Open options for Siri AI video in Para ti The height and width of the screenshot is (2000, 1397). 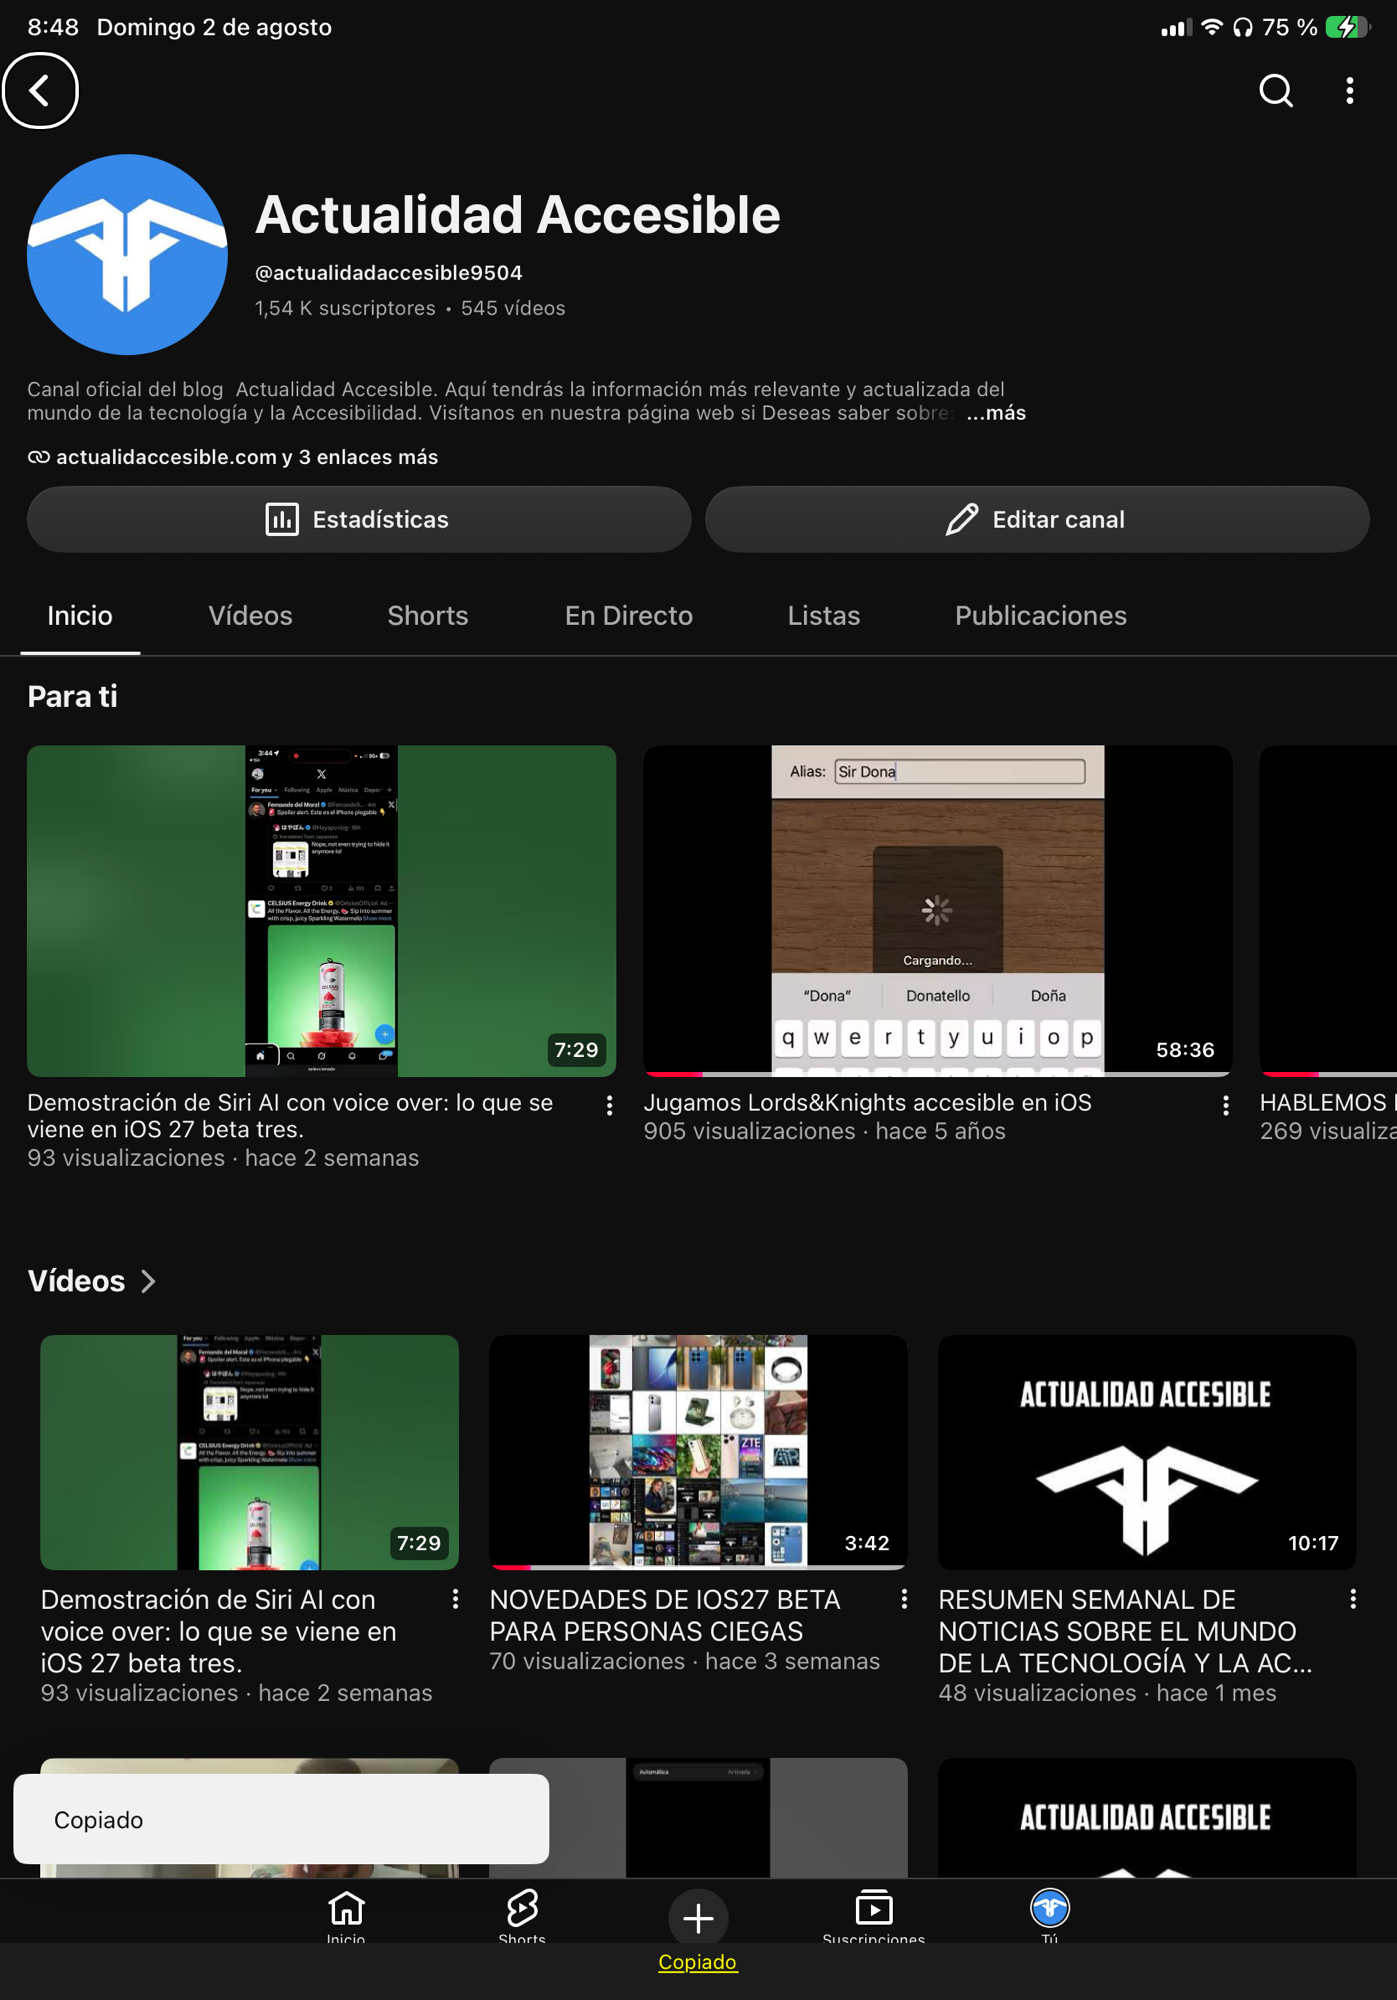[609, 1105]
